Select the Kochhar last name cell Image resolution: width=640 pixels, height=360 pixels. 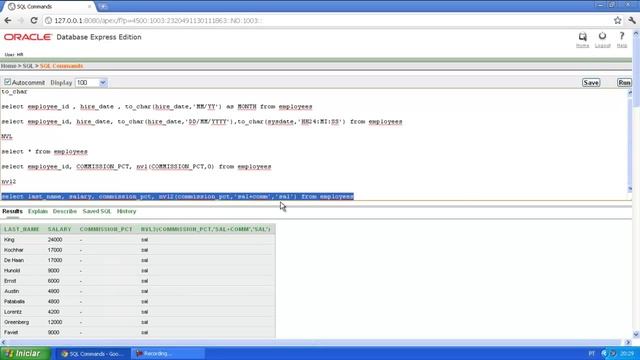click(14, 250)
